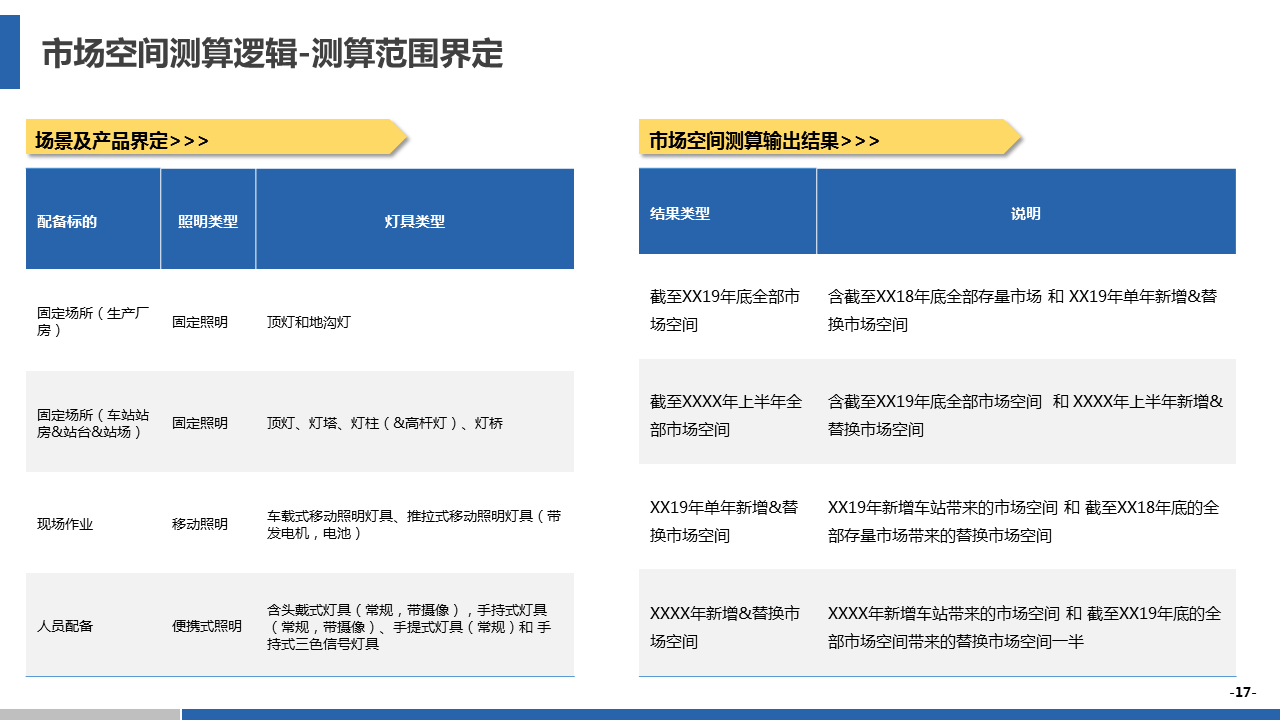Click the 配备标的 column header
This screenshot has width=1280, height=720.
pyautogui.click(x=68, y=221)
